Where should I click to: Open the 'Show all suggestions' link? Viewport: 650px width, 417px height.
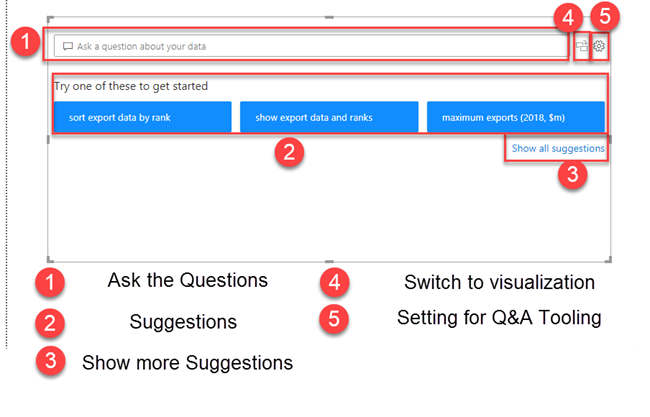click(x=558, y=148)
